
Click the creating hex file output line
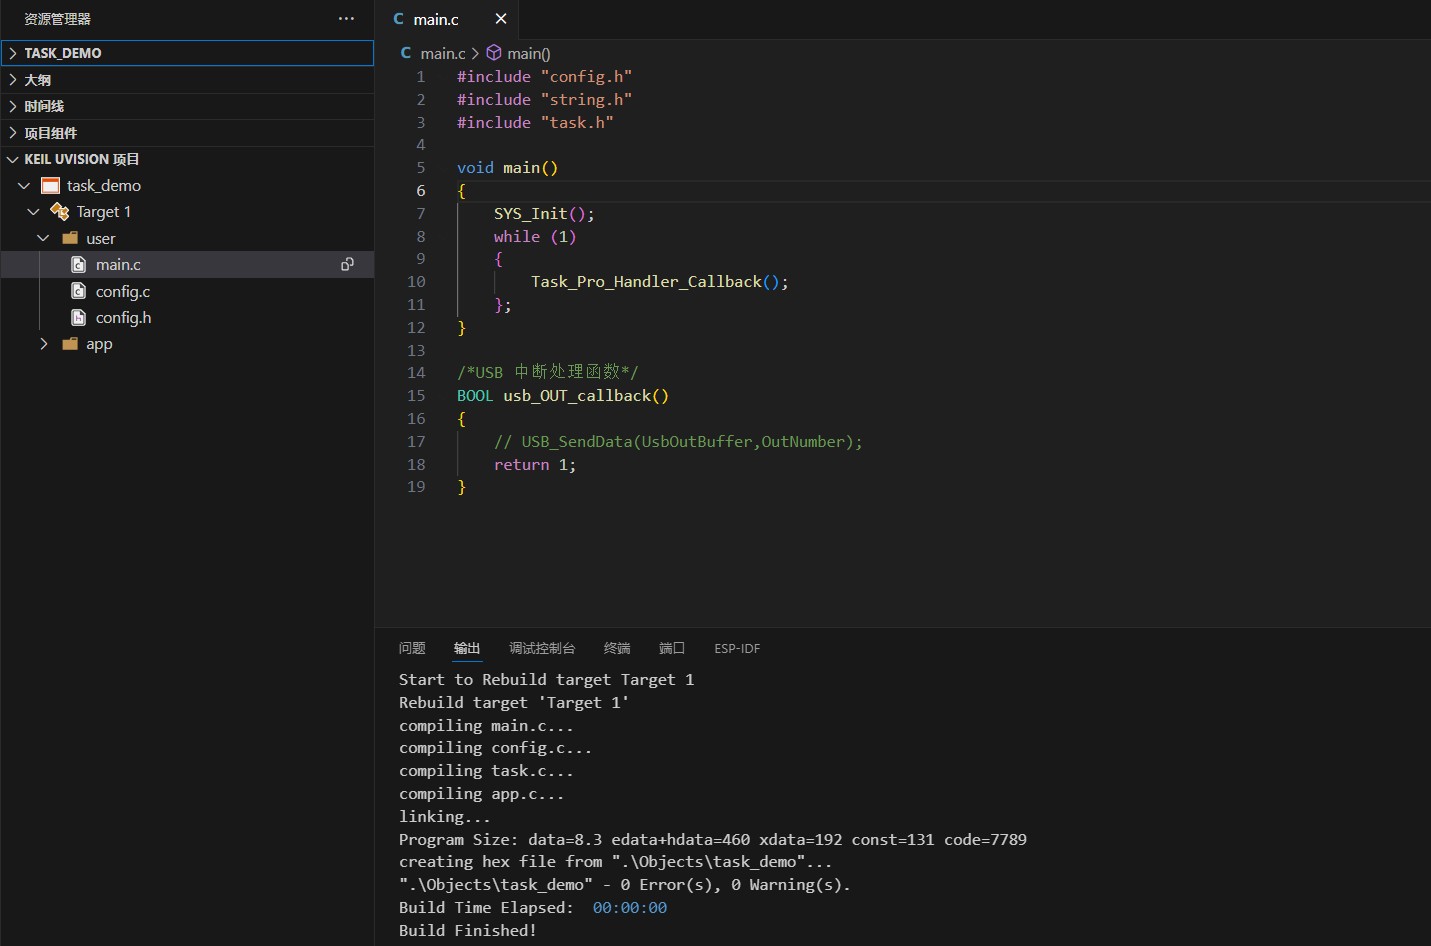pyautogui.click(x=615, y=862)
